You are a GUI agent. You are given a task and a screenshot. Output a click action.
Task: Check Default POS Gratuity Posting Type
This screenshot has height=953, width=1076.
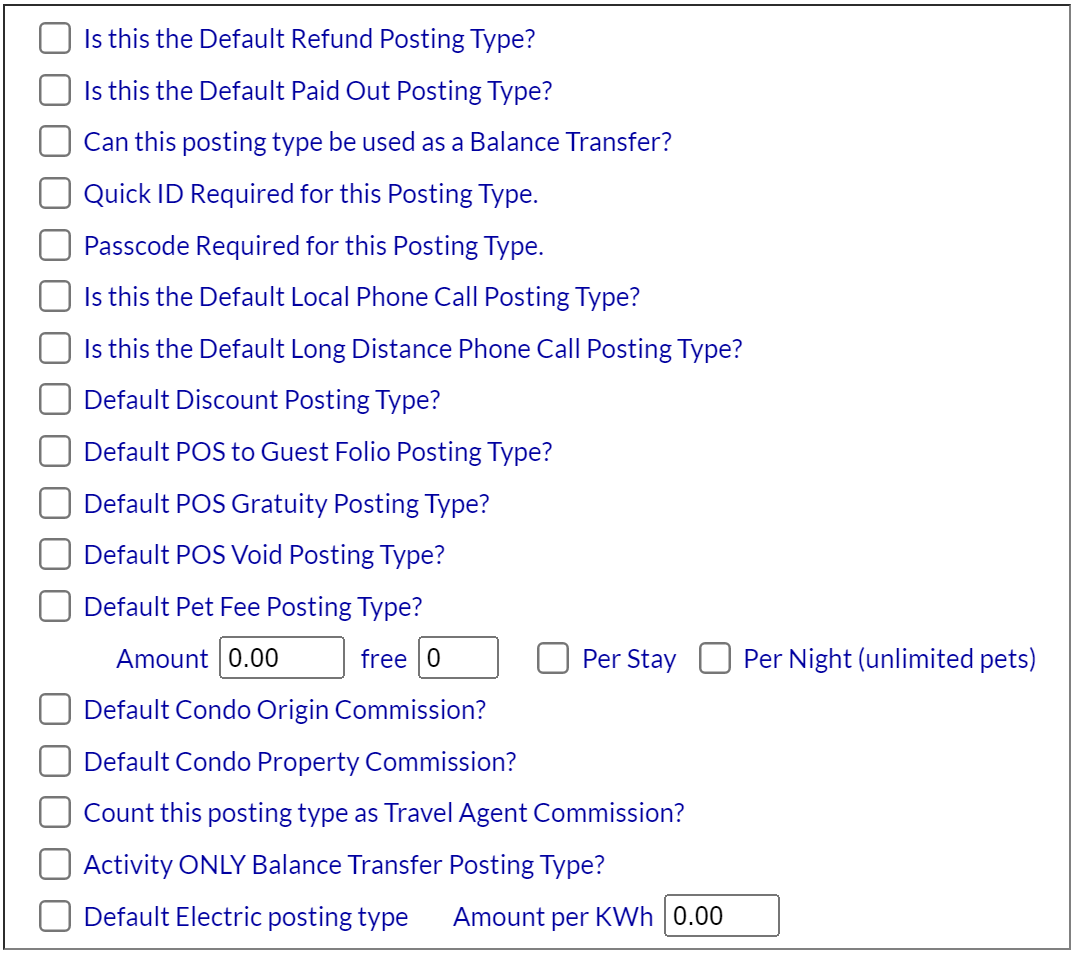point(55,503)
